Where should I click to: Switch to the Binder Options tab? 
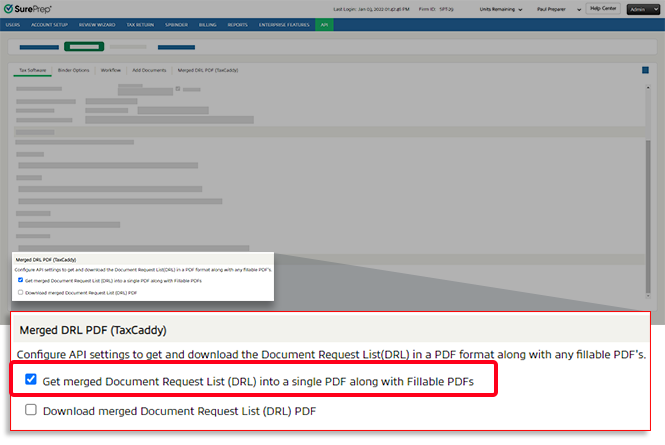(x=74, y=70)
